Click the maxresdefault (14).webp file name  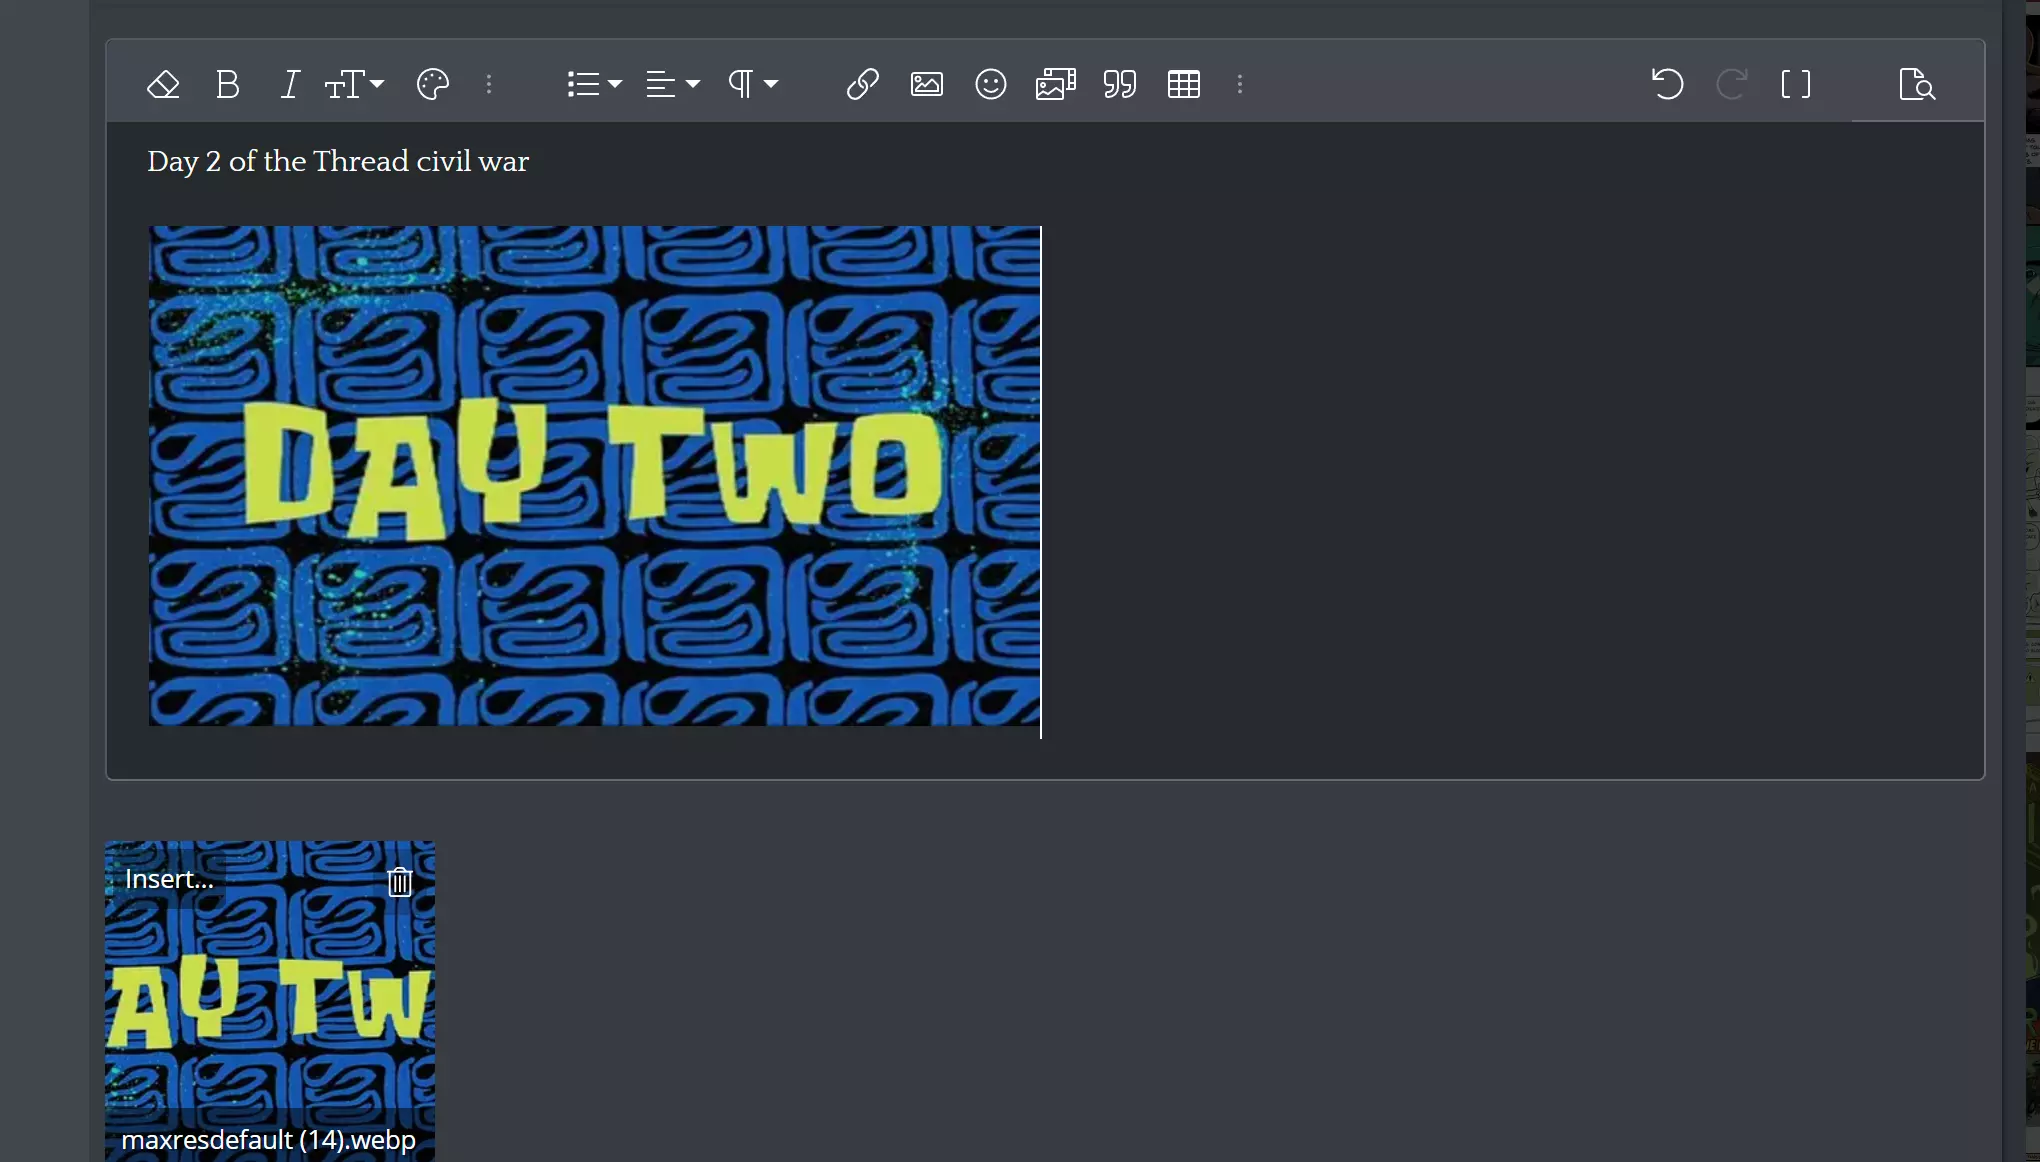[x=268, y=1140]
